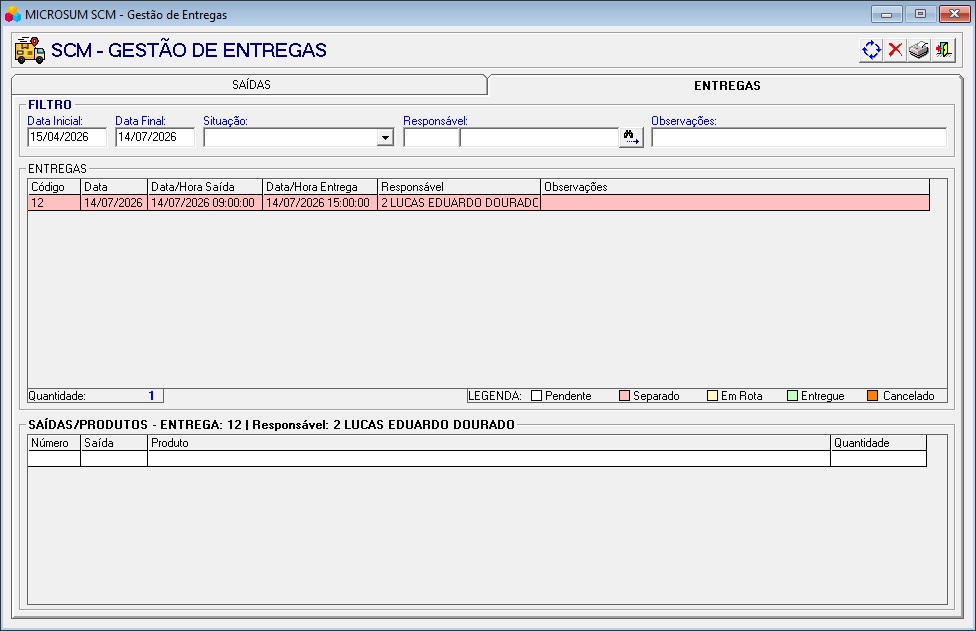
Task: Click the Código column header in ENTREGAS
Action: point(54,187)
